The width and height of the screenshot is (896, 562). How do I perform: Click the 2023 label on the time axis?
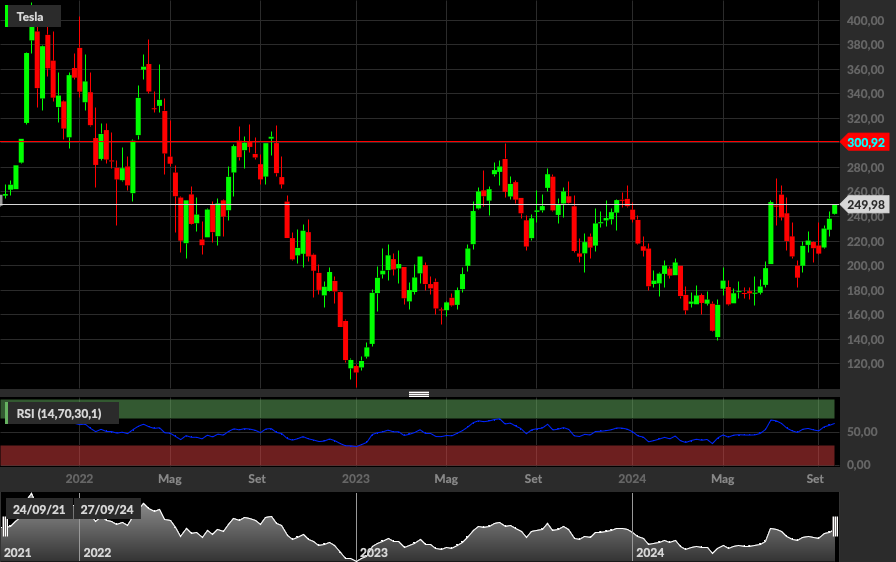[x=355, y=479]
